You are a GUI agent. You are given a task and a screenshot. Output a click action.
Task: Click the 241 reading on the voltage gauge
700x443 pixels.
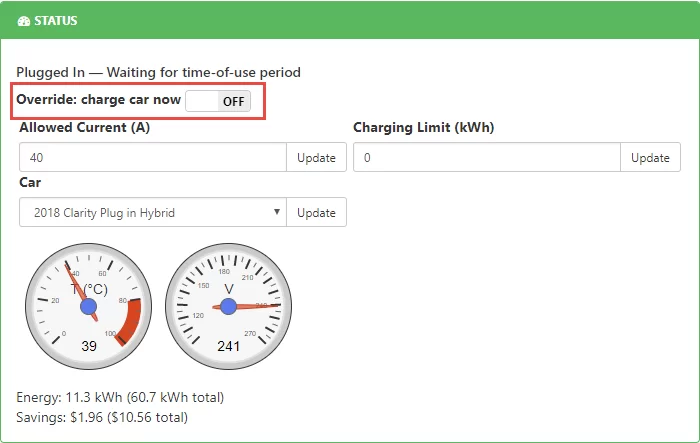(x=228, y=346)
